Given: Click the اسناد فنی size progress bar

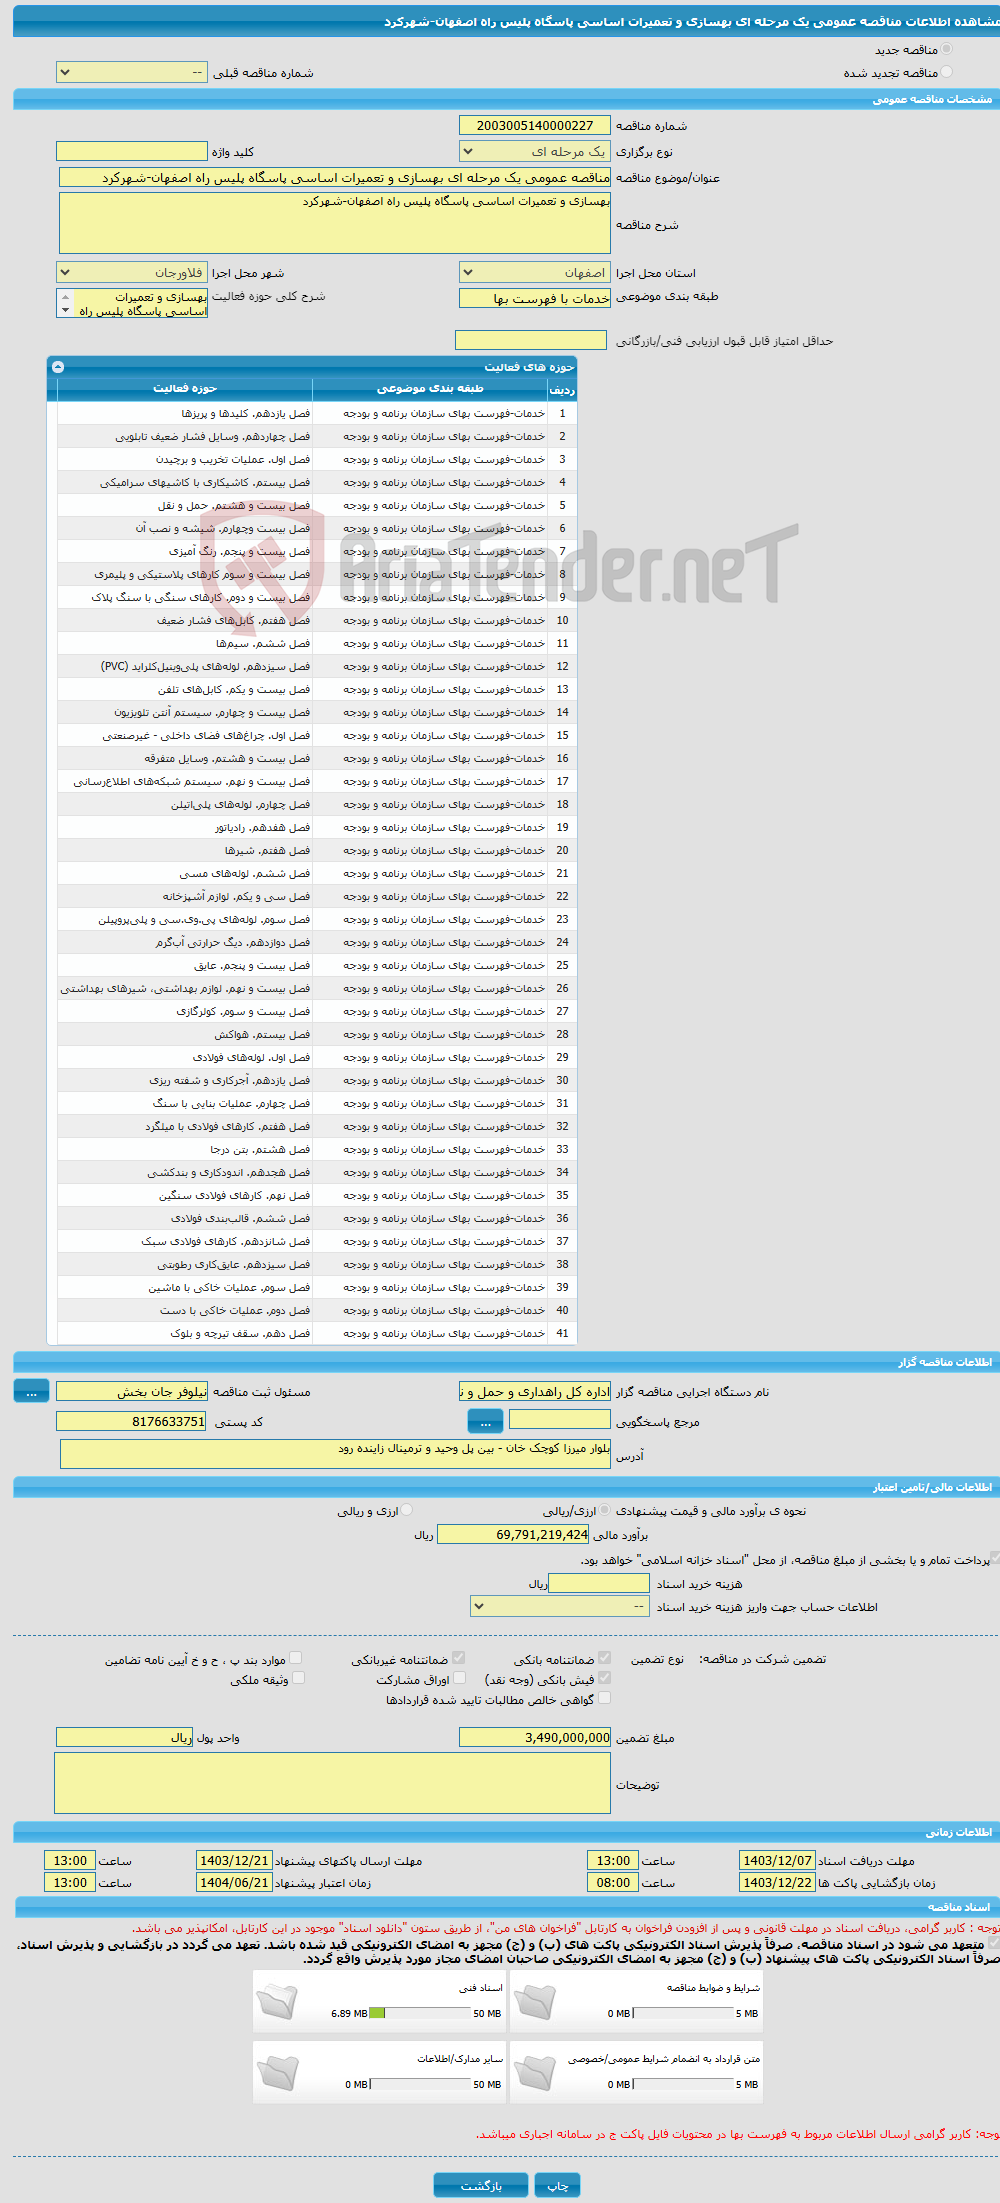Looking at the screenshot, I should [x=420, y=2013].
